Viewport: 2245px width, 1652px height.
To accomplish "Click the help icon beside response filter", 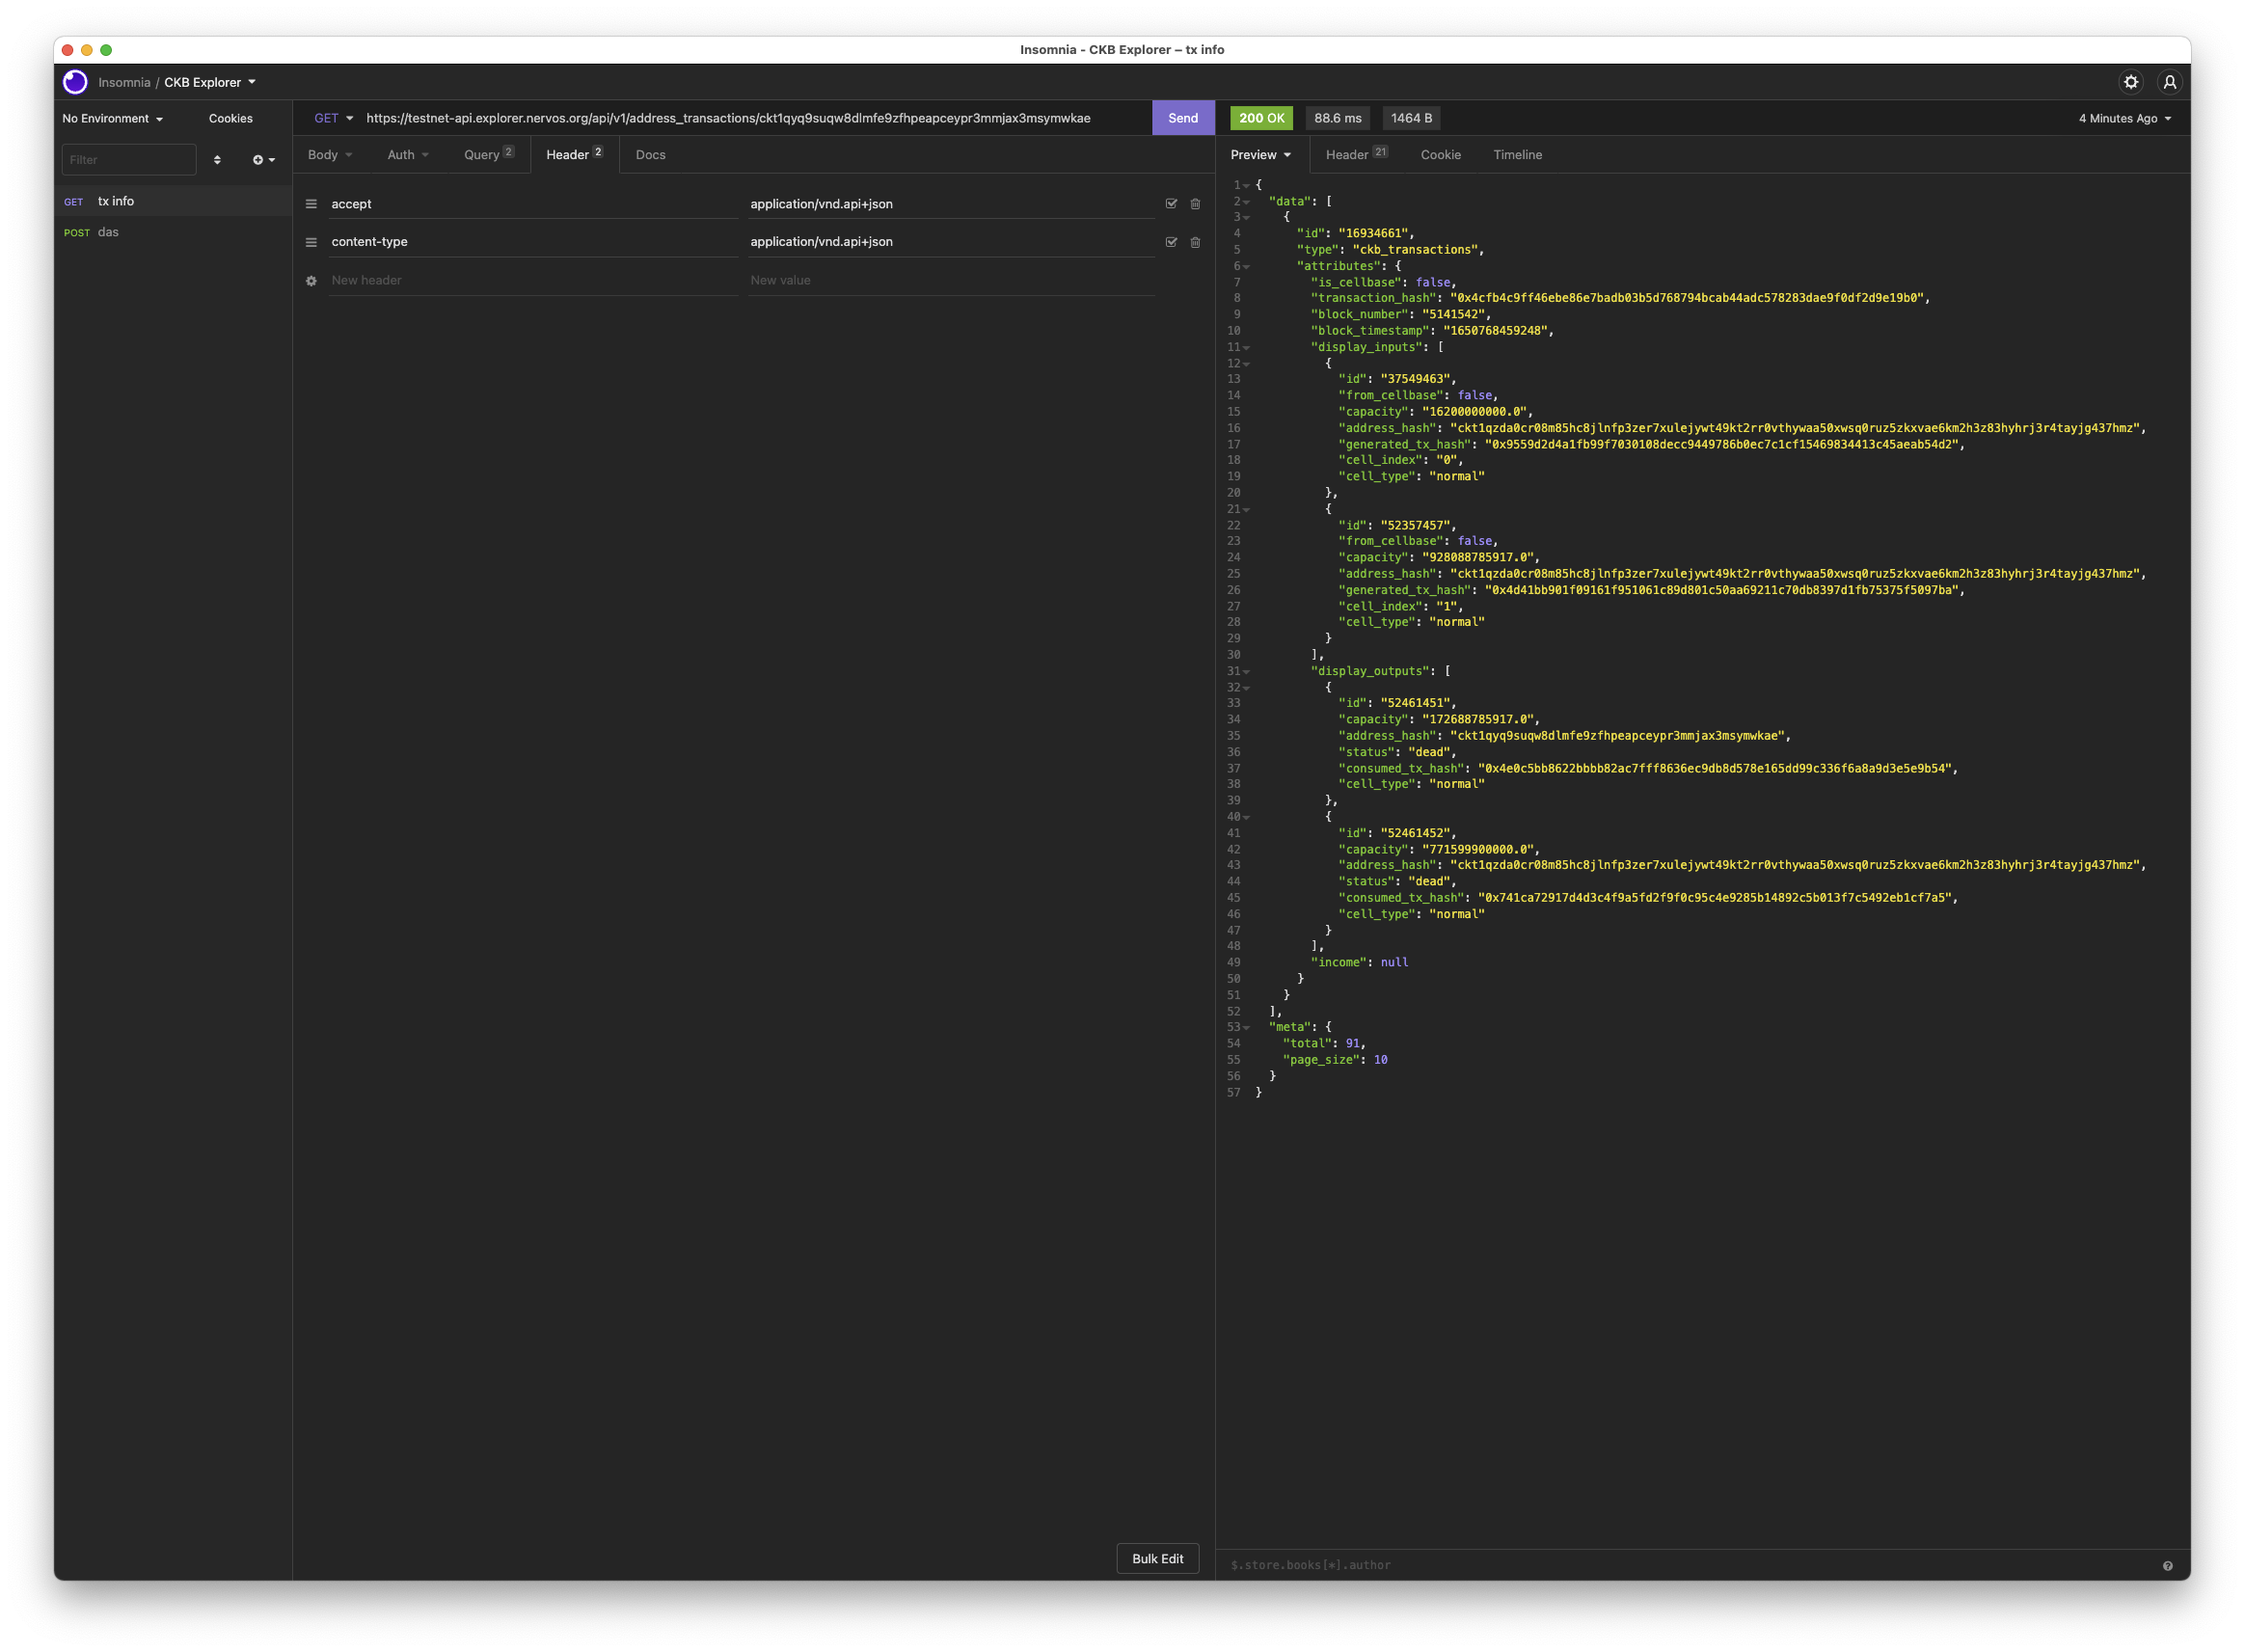I will coord(2167,1566).
